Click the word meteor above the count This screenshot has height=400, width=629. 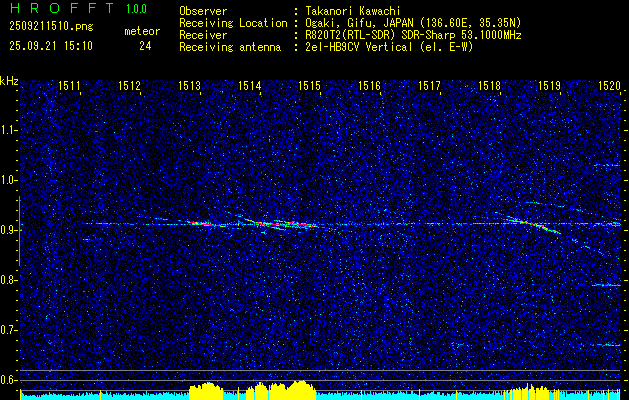[x=142, y=31]
